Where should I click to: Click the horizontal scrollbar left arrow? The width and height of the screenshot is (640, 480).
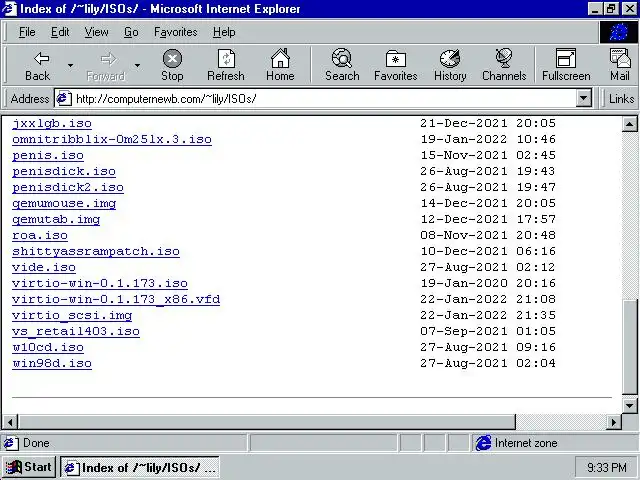pyautogui.click(x=11, y=422)
